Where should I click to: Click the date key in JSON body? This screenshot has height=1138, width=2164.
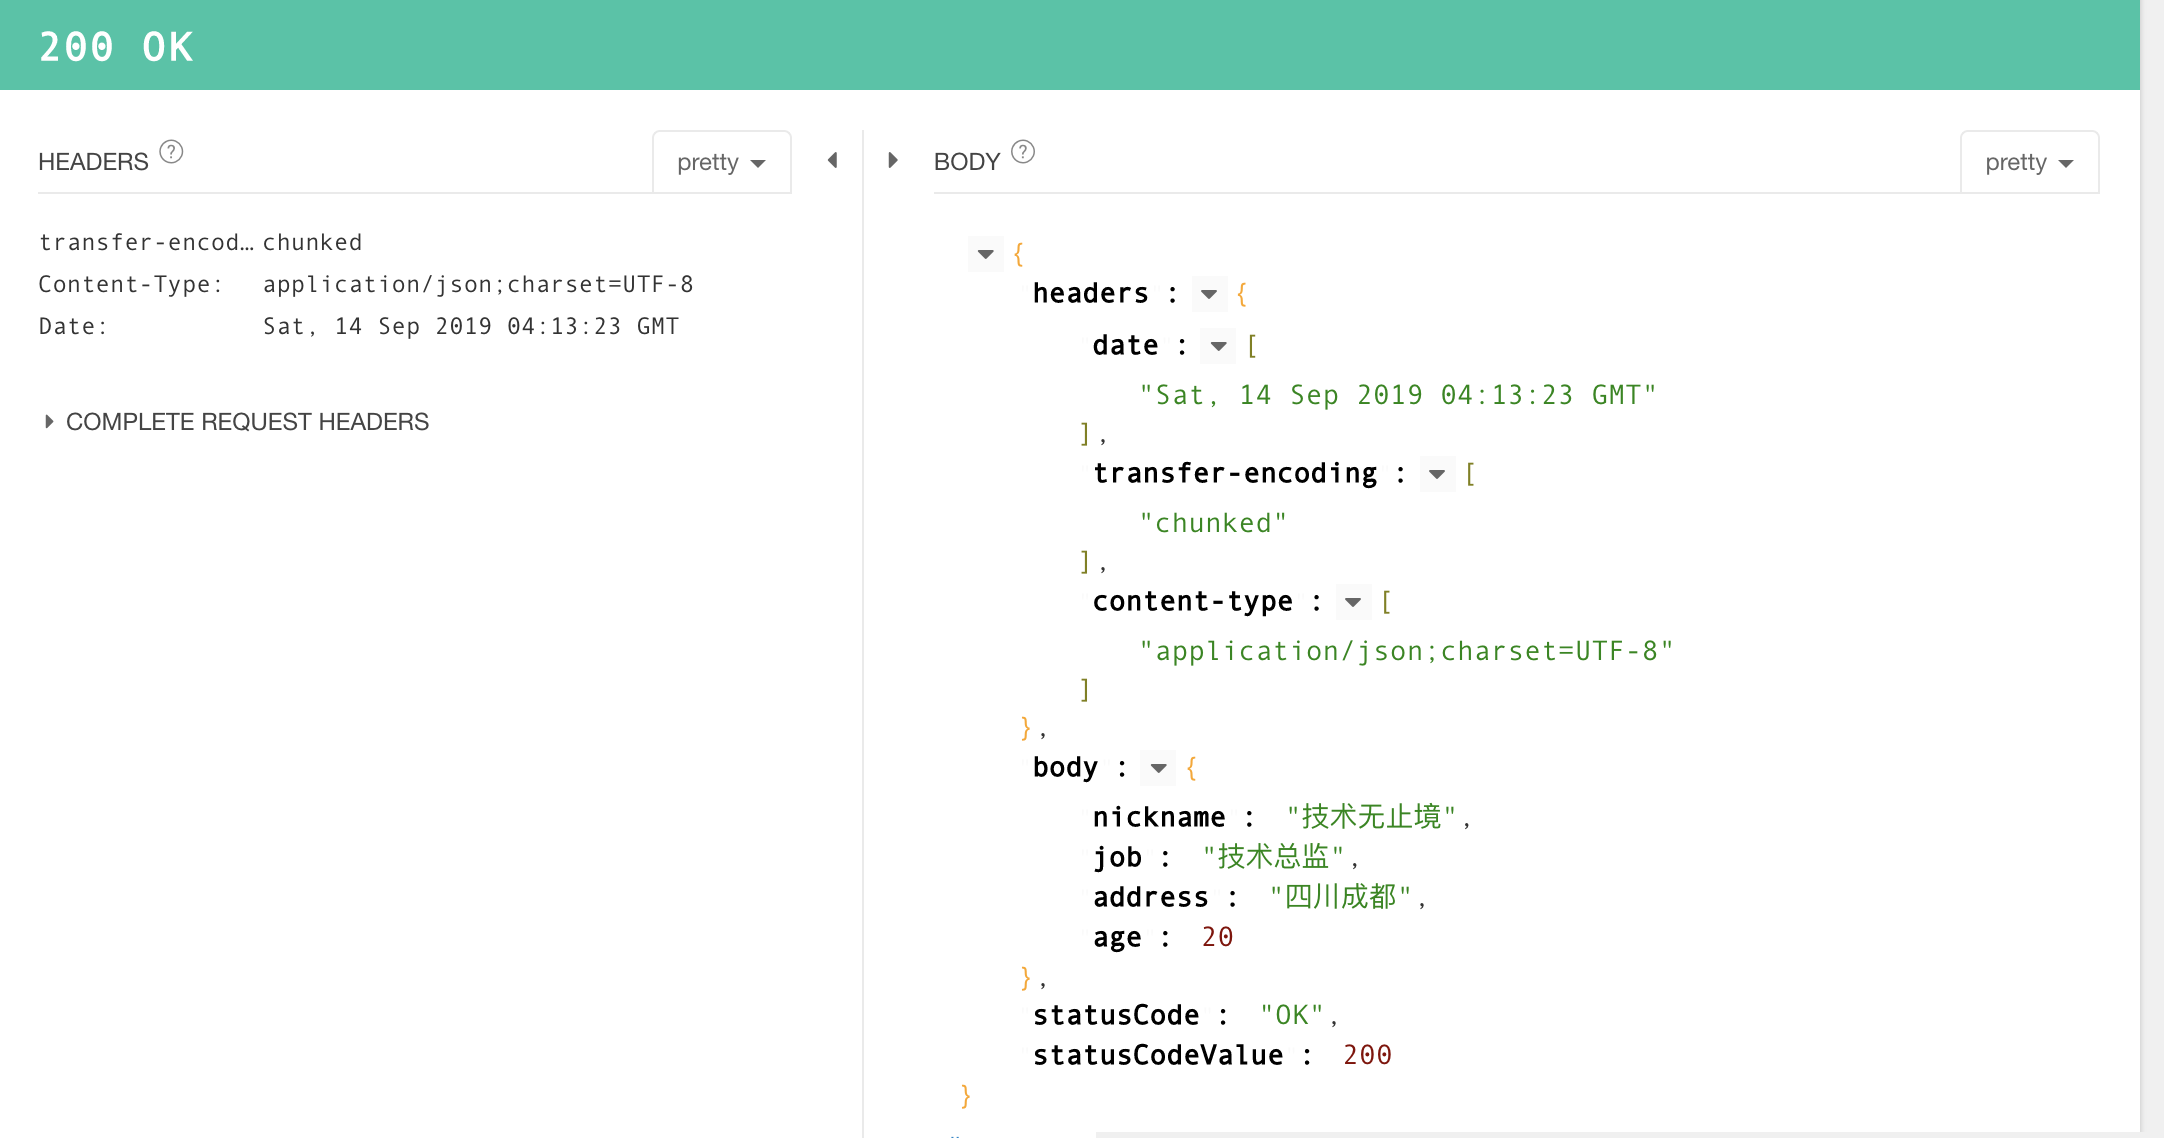1125,345
